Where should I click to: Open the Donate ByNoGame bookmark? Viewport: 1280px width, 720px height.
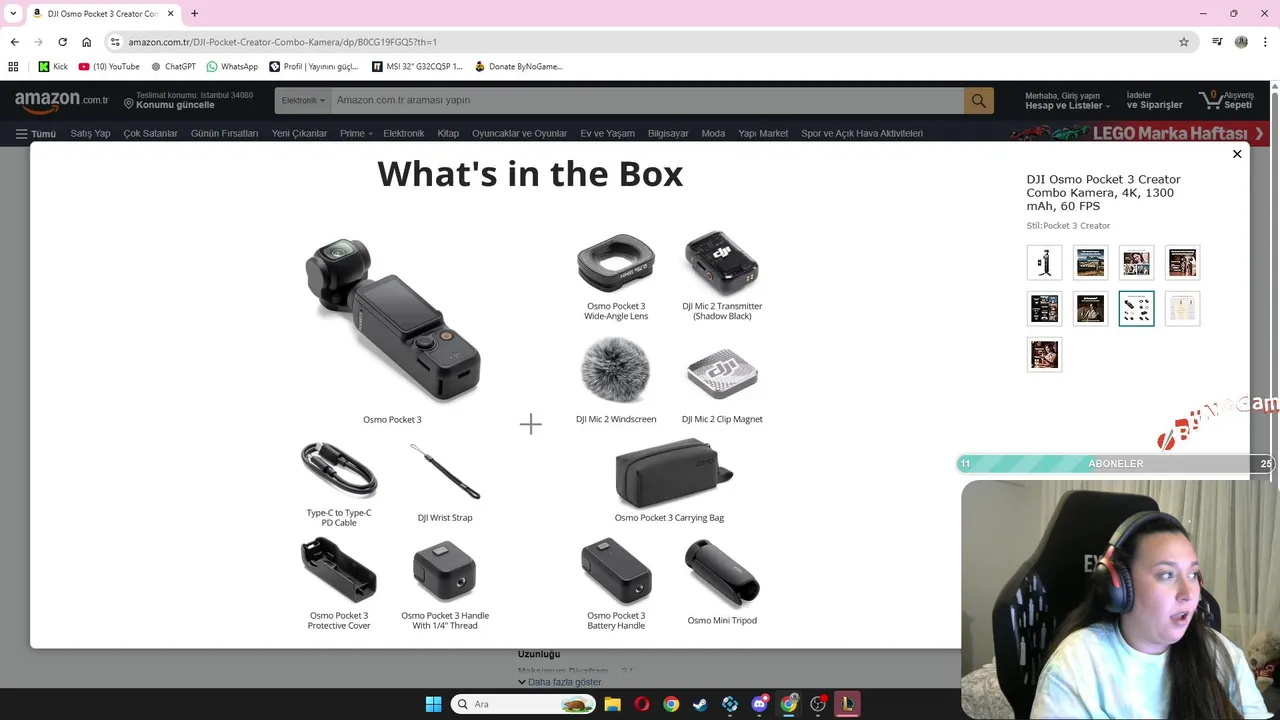[x=518, y=67]
